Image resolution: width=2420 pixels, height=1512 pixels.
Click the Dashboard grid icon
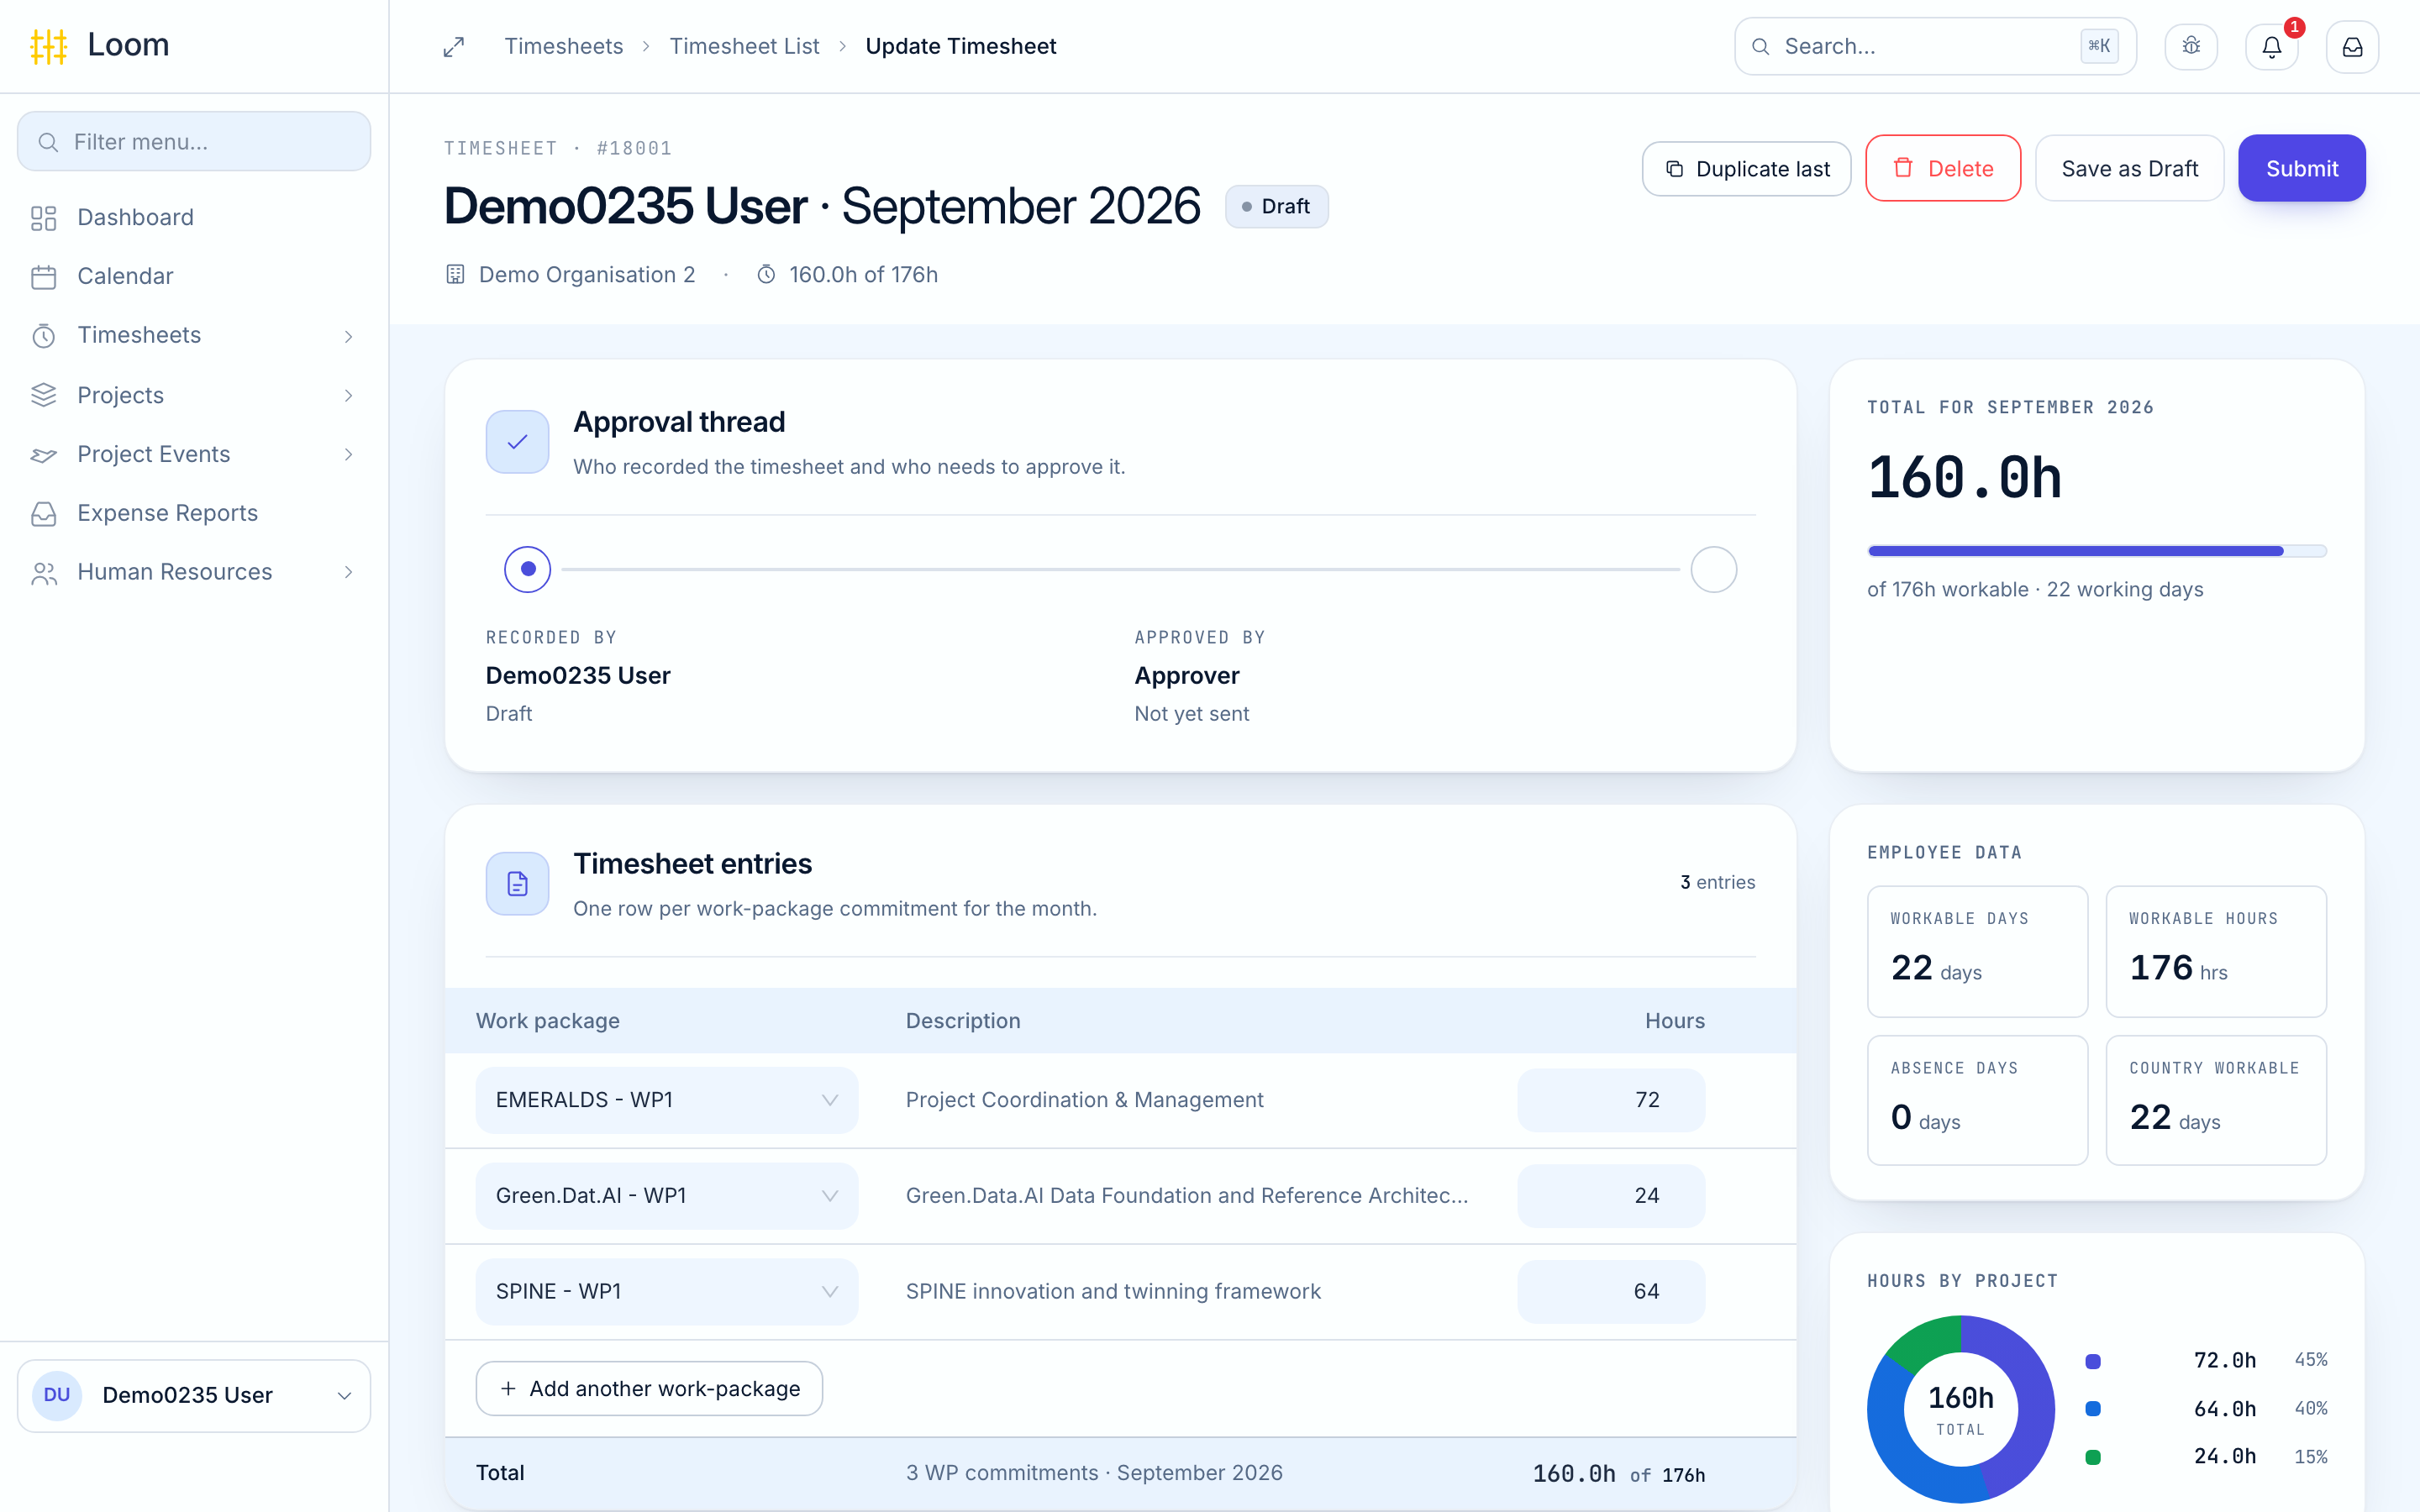(x=44, y=218)
